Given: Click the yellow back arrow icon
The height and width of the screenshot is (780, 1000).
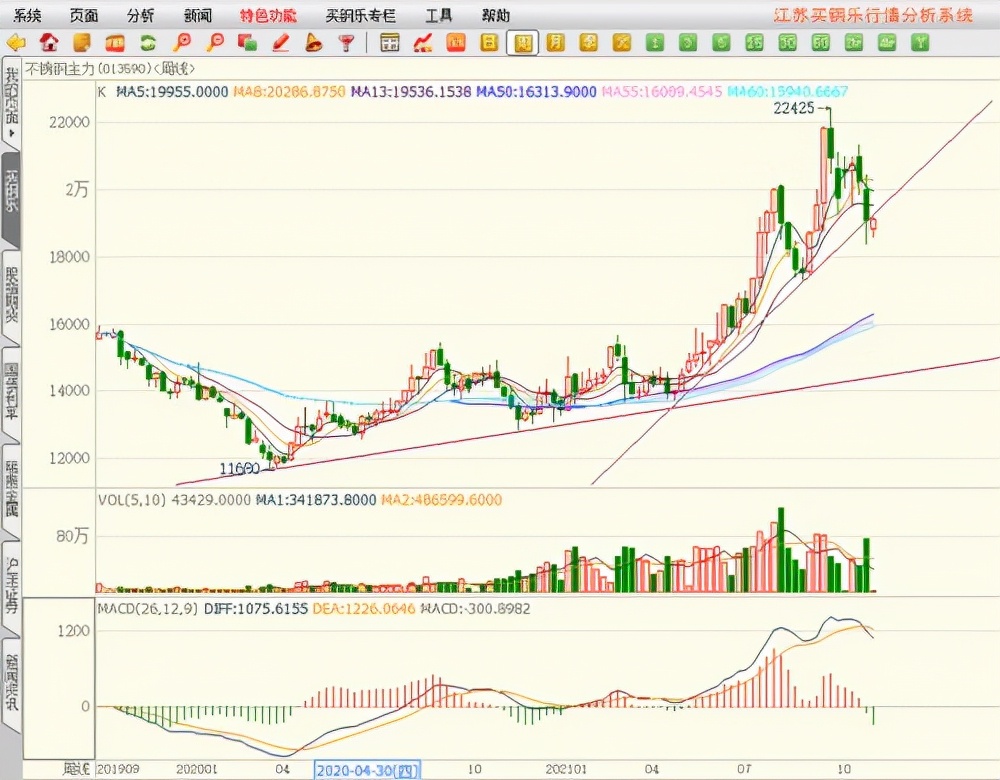Looking at the screenshot, I should point(16,42).
